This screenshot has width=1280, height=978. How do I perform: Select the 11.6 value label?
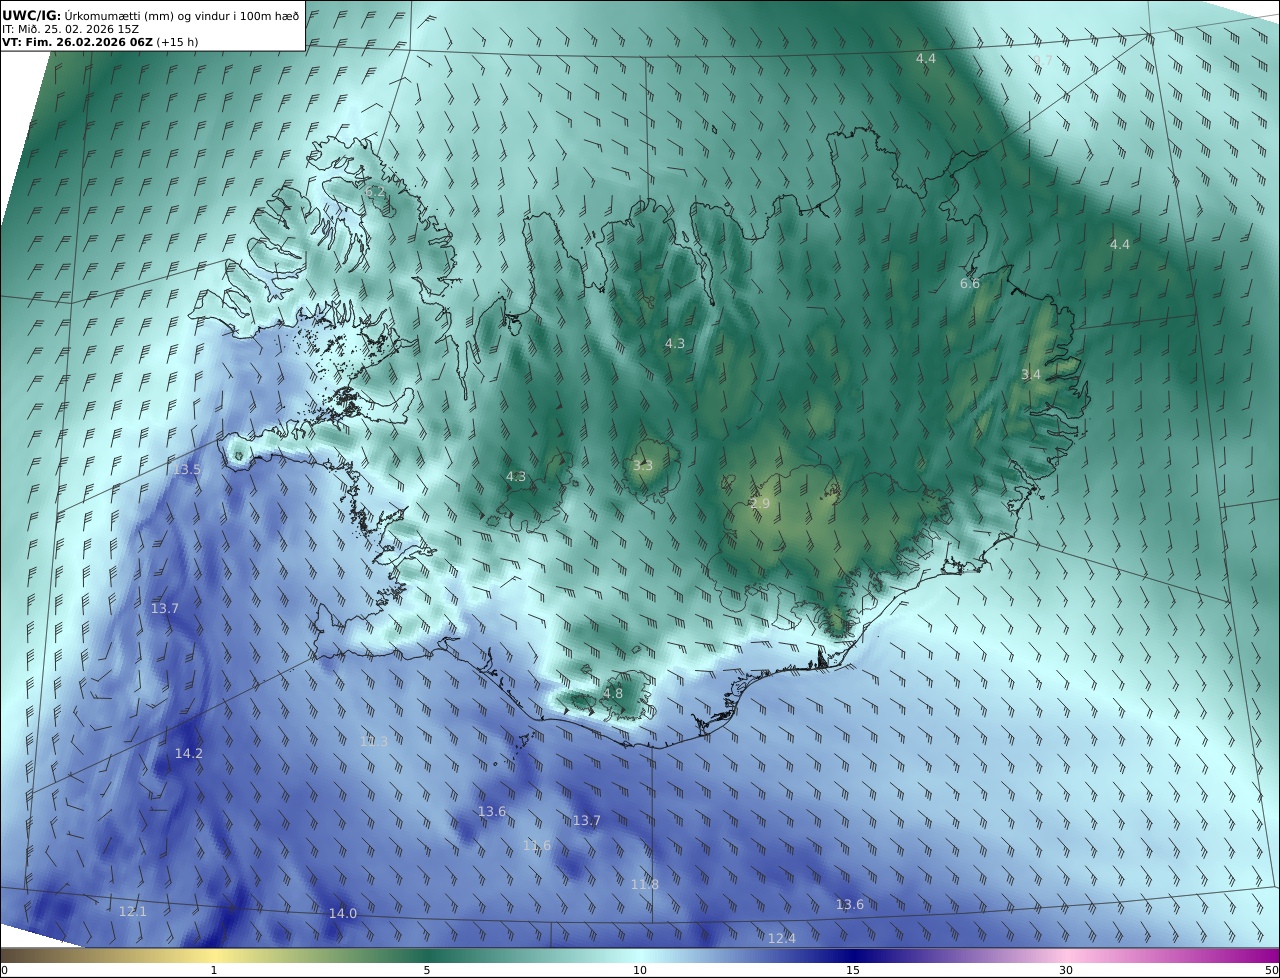[x=537, y=846]
